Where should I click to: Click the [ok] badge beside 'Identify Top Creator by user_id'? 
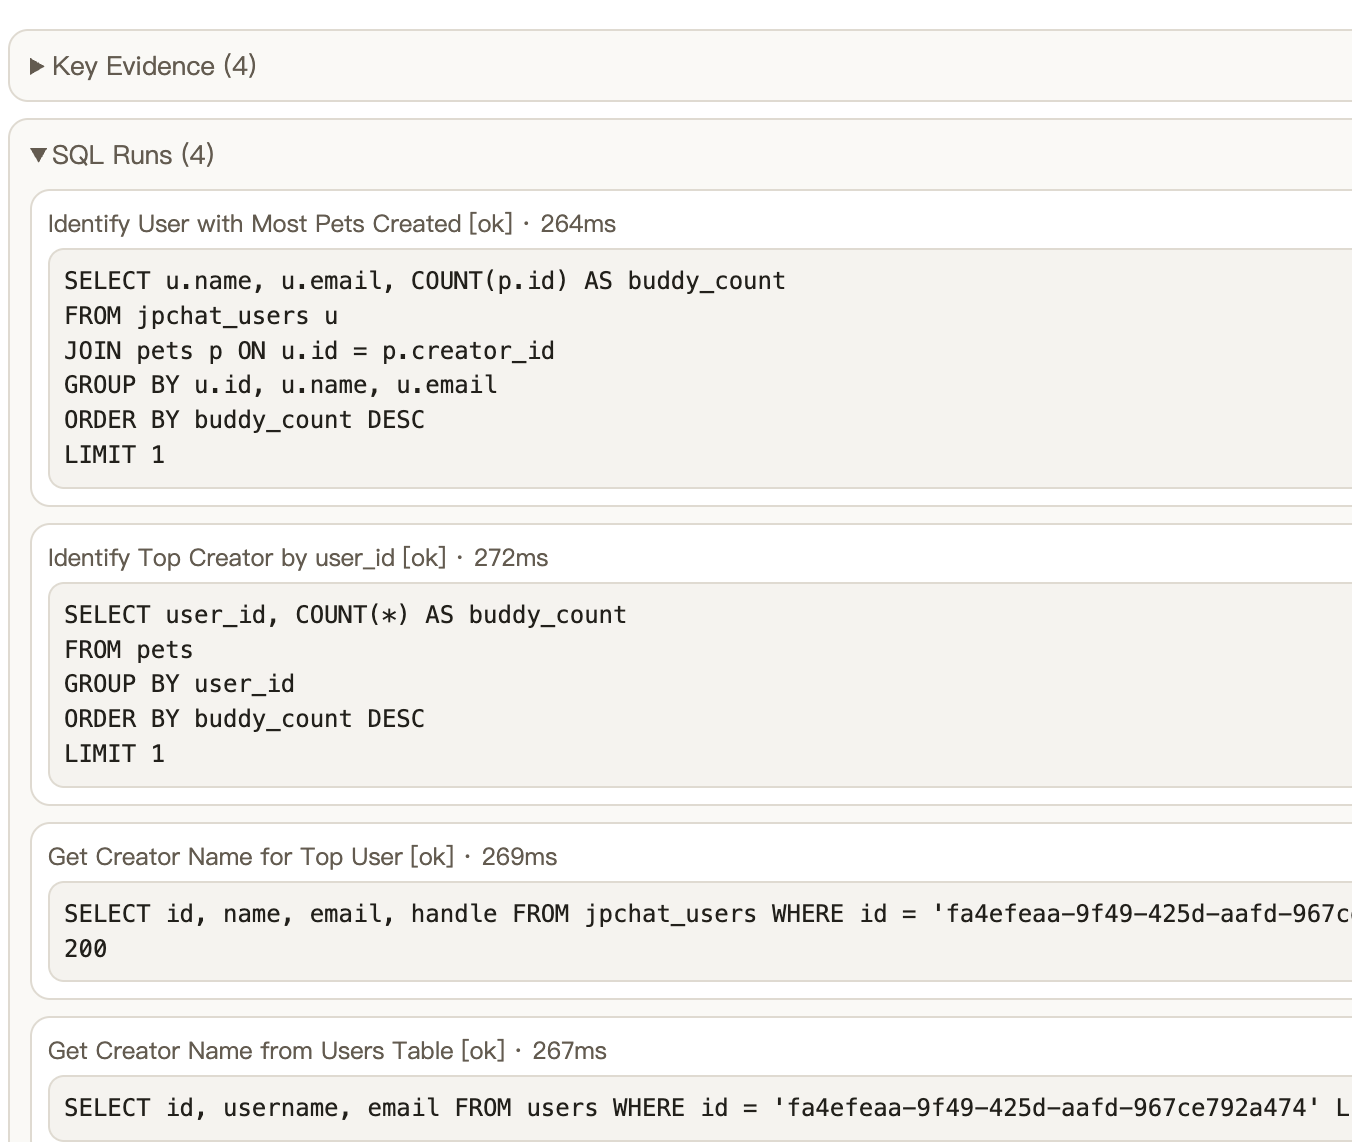pos(424,558)
